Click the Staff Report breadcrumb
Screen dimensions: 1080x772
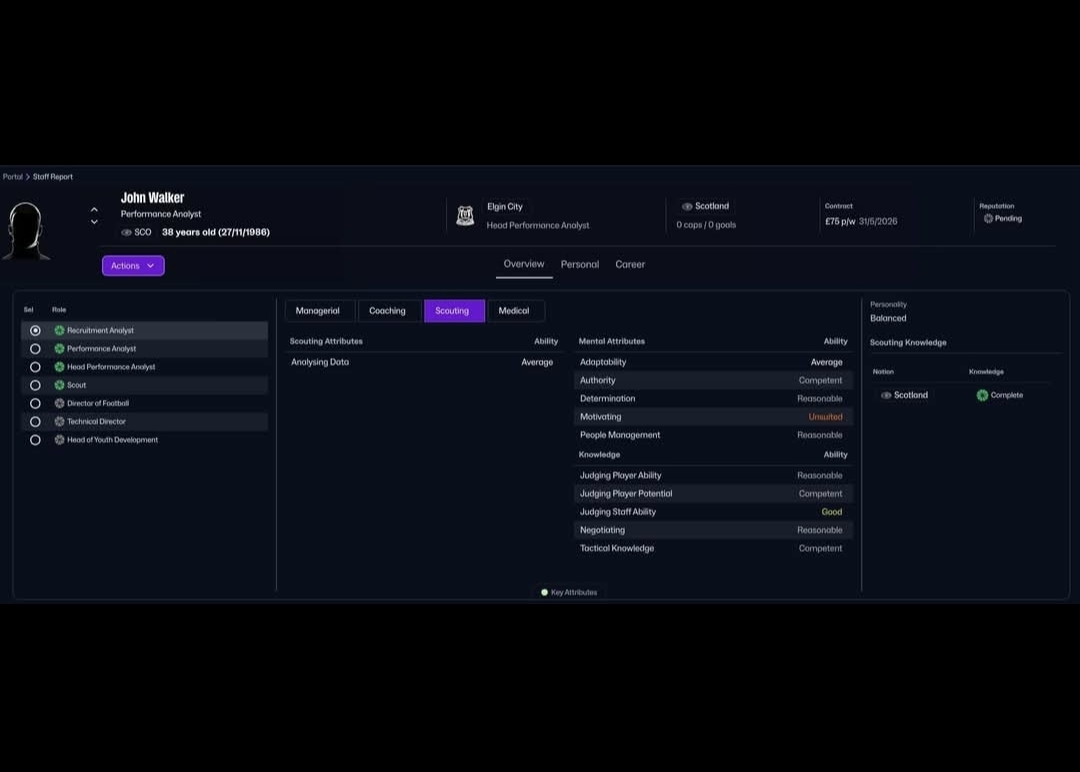coord(52,177)
